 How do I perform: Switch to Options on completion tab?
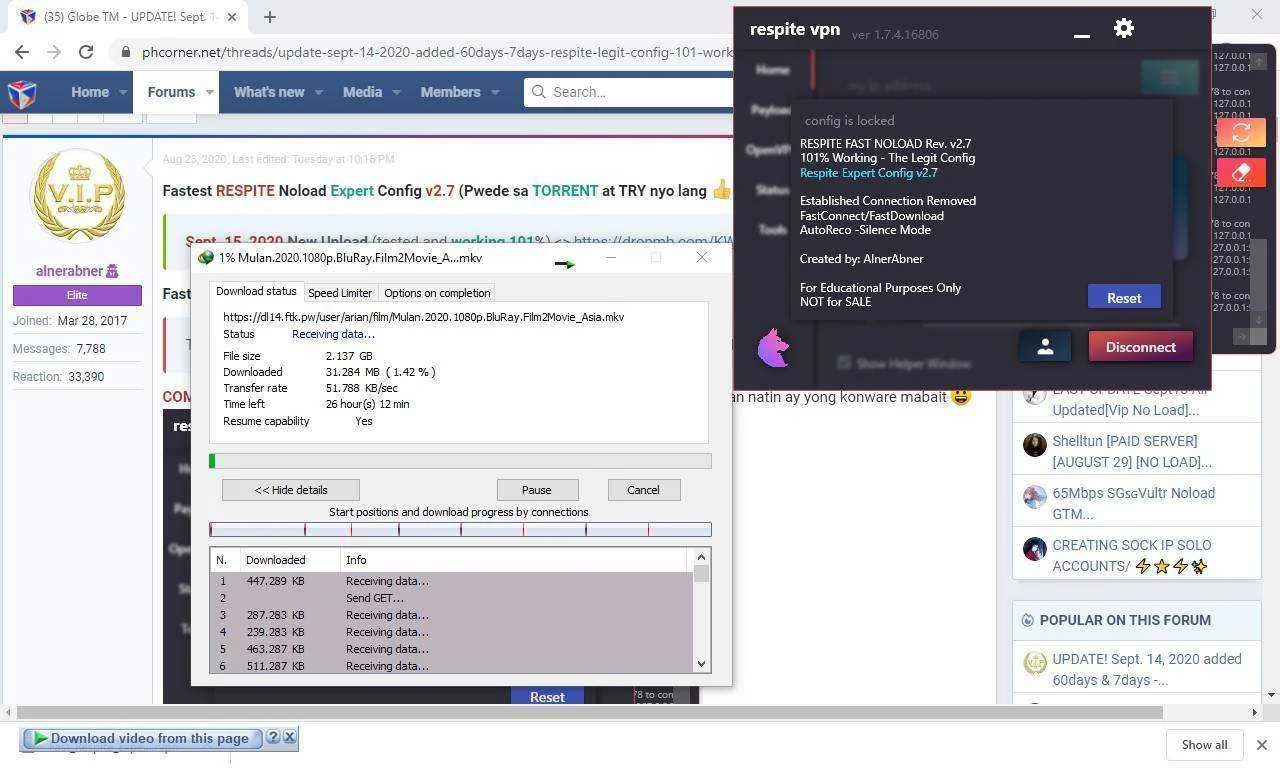tap(437, 293)
